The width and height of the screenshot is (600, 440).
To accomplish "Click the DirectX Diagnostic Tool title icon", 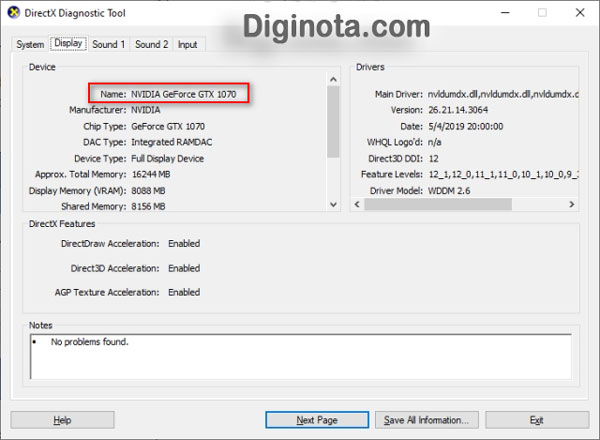I will pyautogui.click(x=13, y=13).
